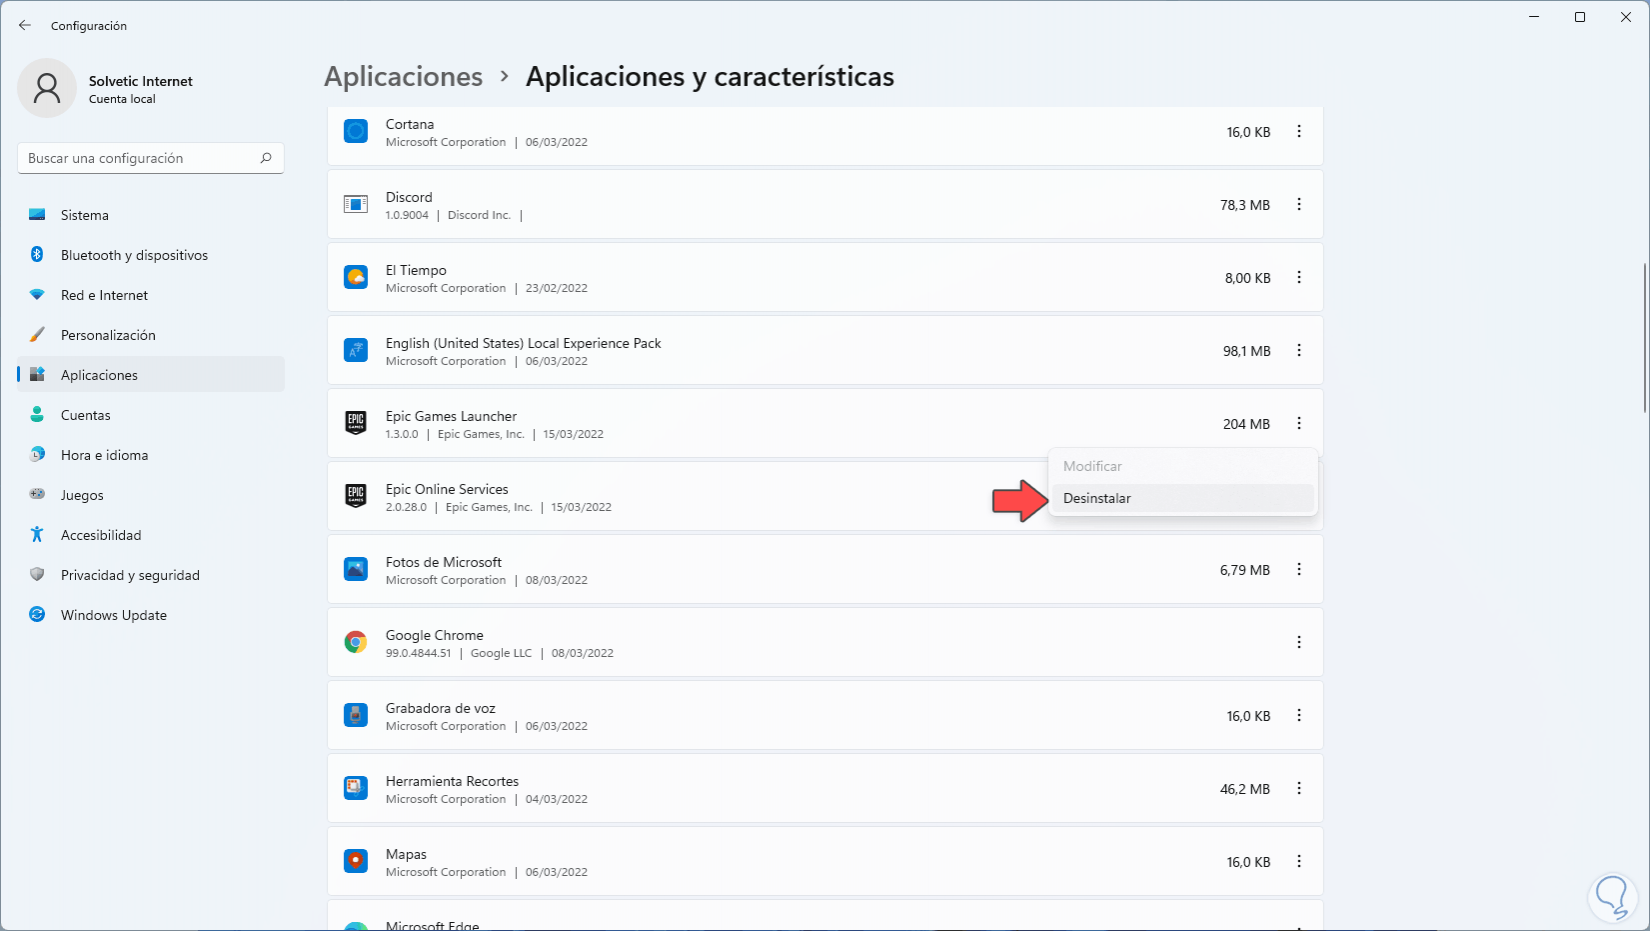Focus the Buscar una configuración search box
The height and width of the screenshot is (931, 1650).
click(151, 158)
